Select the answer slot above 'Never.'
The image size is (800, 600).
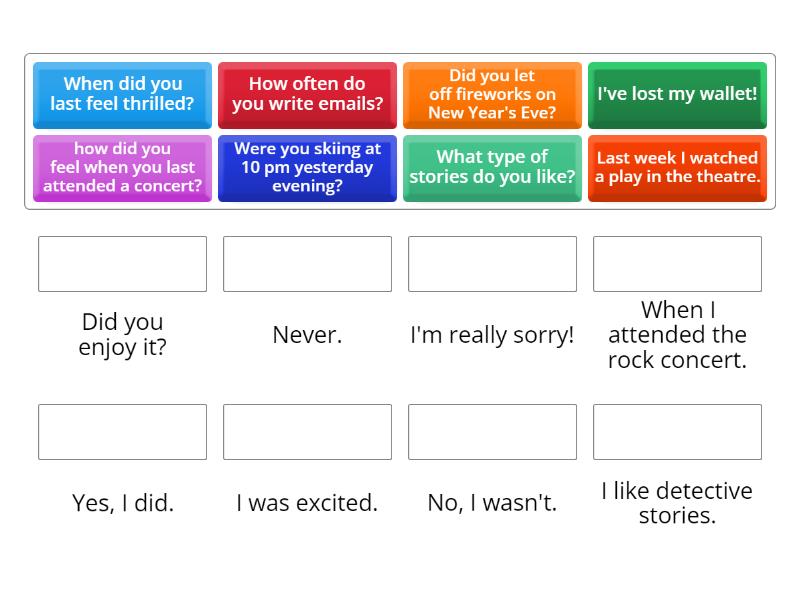(307, 264)
